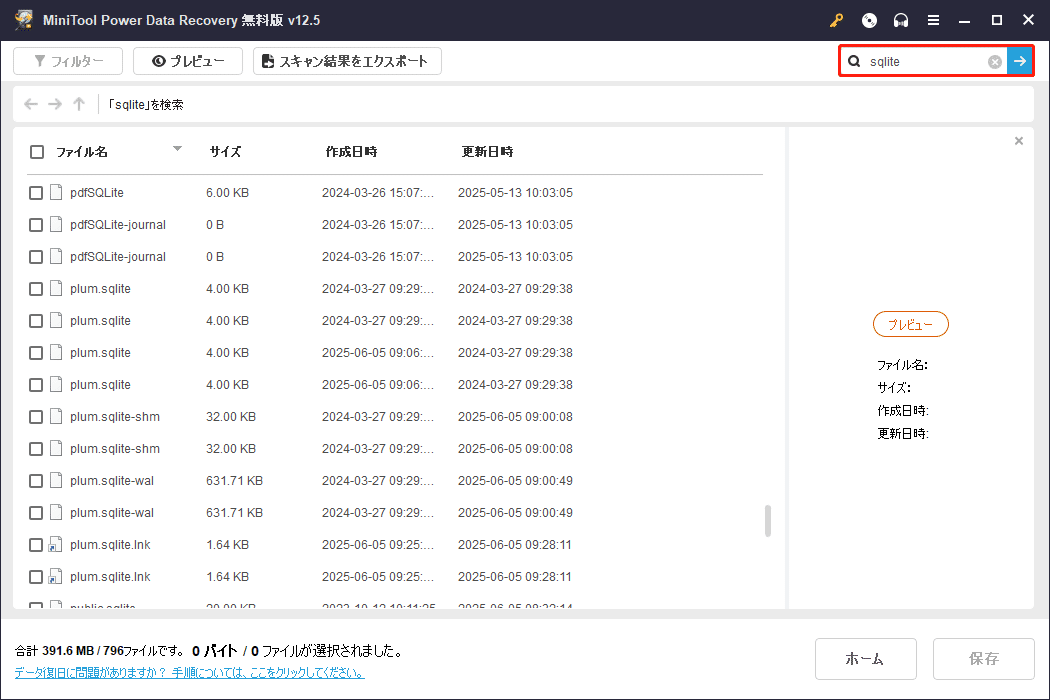Open スキャン結果をエクスポート
Image resolution: width=1050 pixels, height=700 pixels.
click(x=347, y=61)
